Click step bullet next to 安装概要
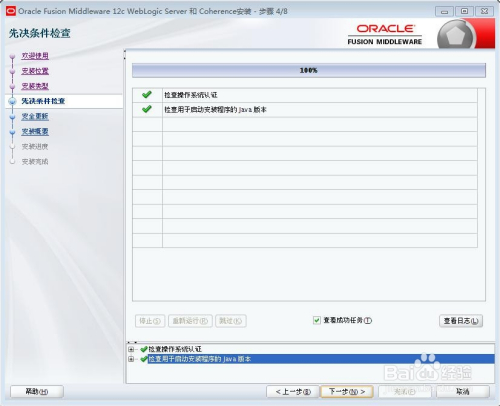500x406 pixels. tap(13, 132)
